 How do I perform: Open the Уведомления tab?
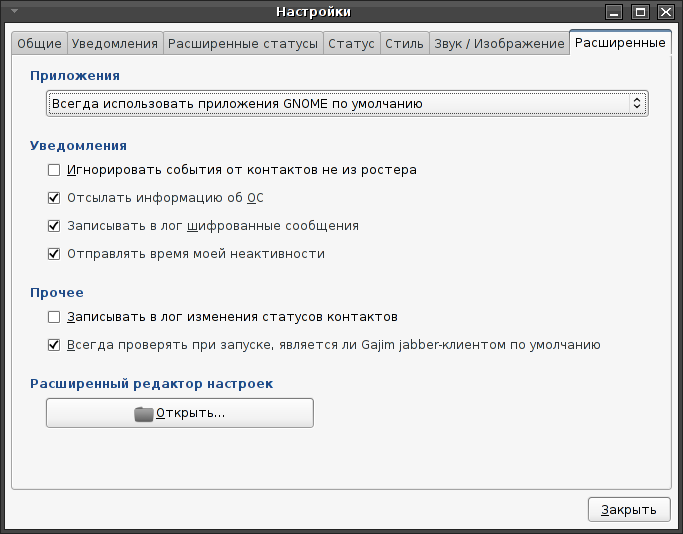pos(115,43)
